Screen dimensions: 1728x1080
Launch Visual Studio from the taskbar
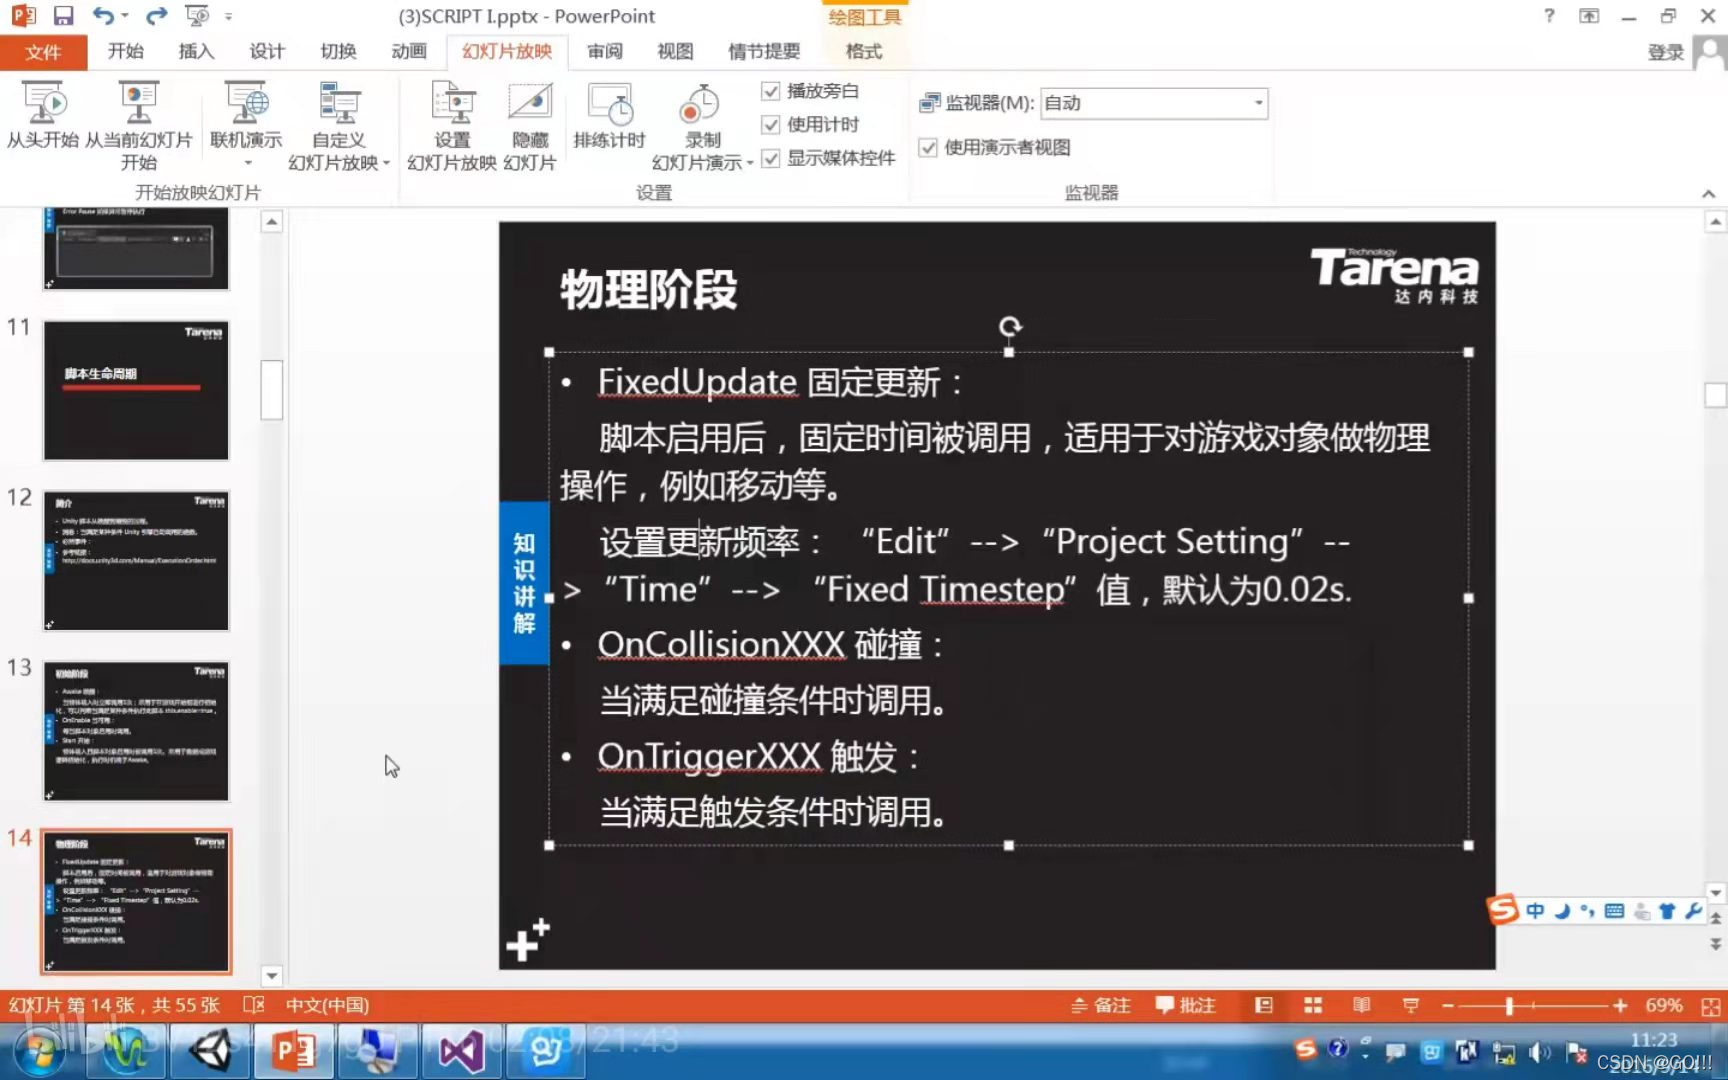460,1050
